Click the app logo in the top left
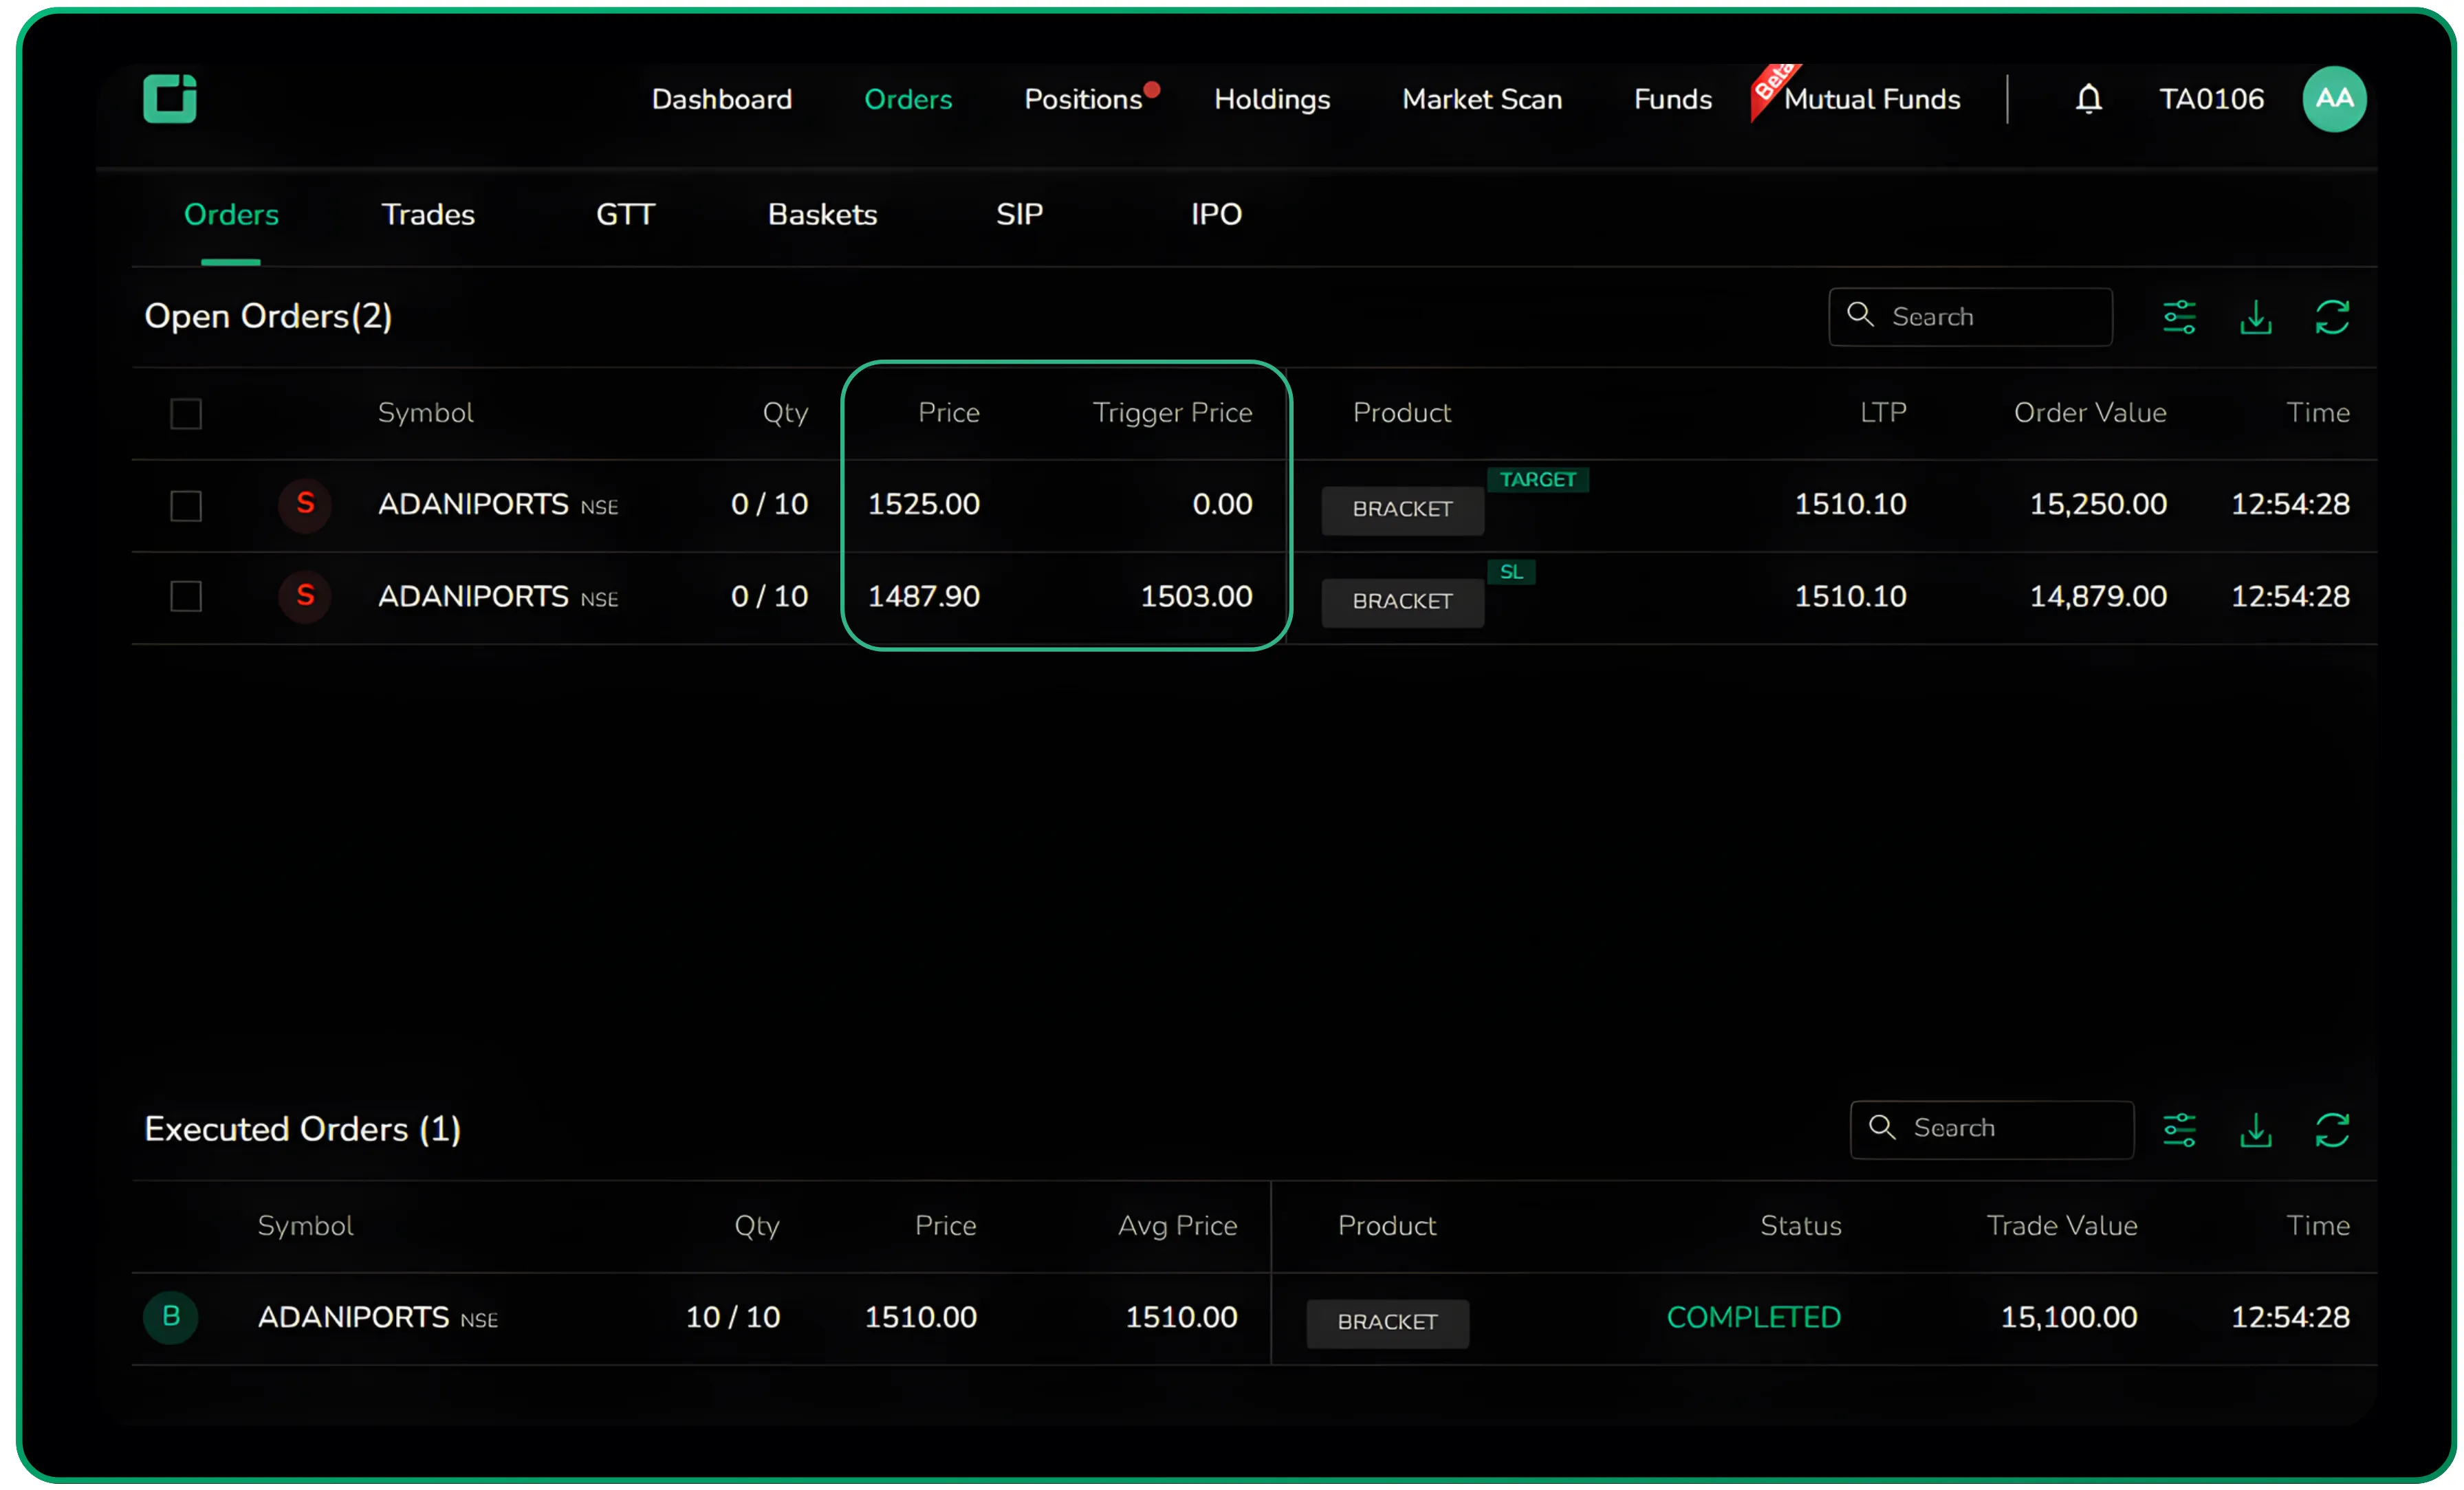 point(170,98)
